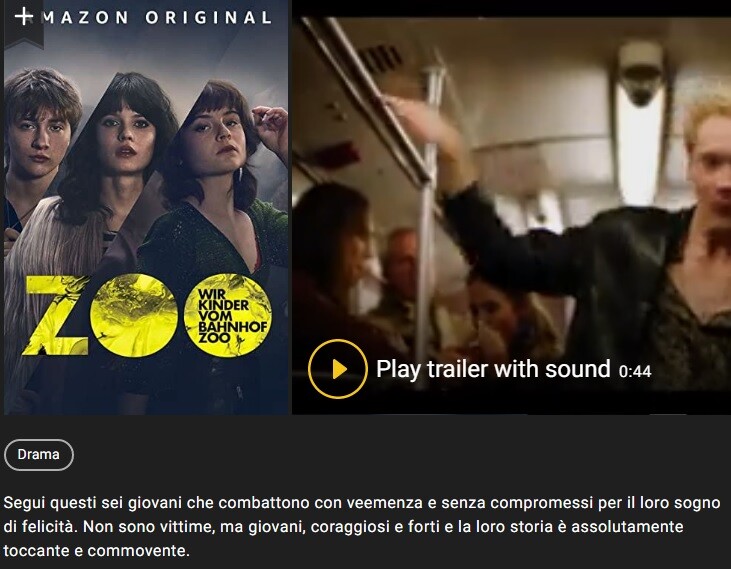Image resolution: width=731 pixels, height=569 pixels.
Task: Open the ZOO series poster via yellow Z
Action: 56,315
